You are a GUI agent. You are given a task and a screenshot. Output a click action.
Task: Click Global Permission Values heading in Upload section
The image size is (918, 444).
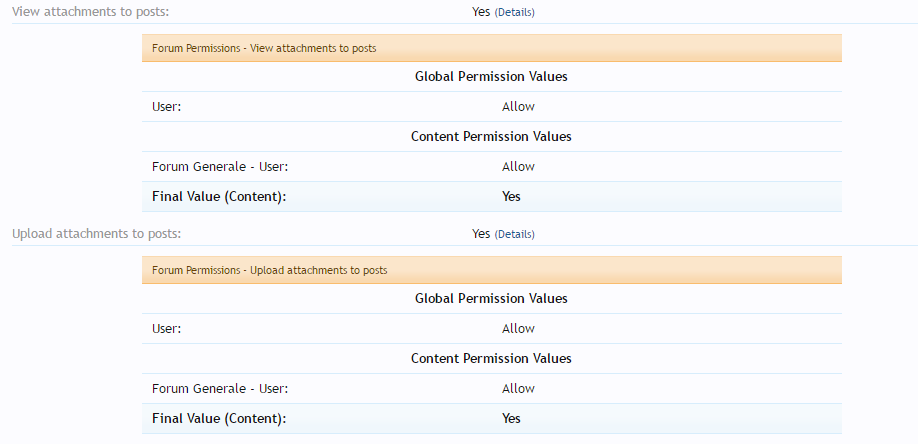pyautogui.click(x=491, y=298)
